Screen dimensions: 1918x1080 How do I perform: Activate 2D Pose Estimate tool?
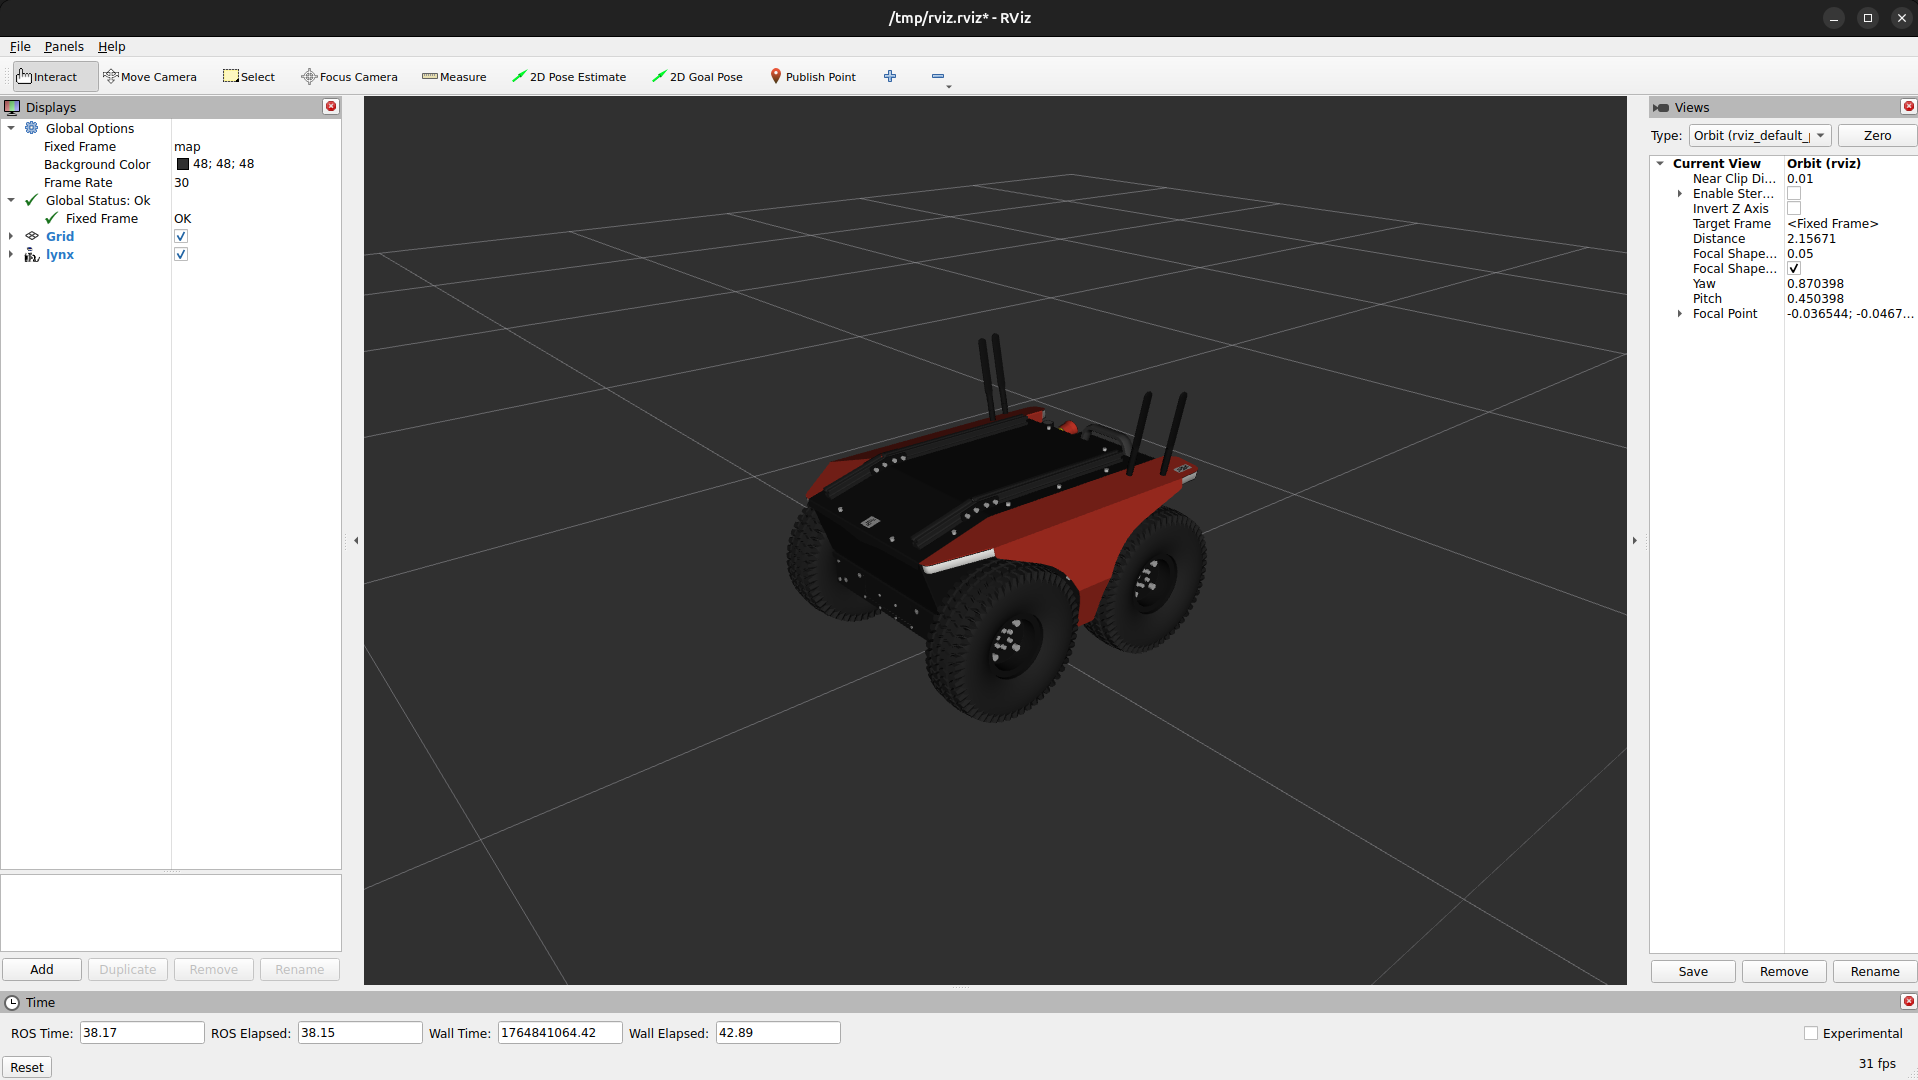[569, 77]
